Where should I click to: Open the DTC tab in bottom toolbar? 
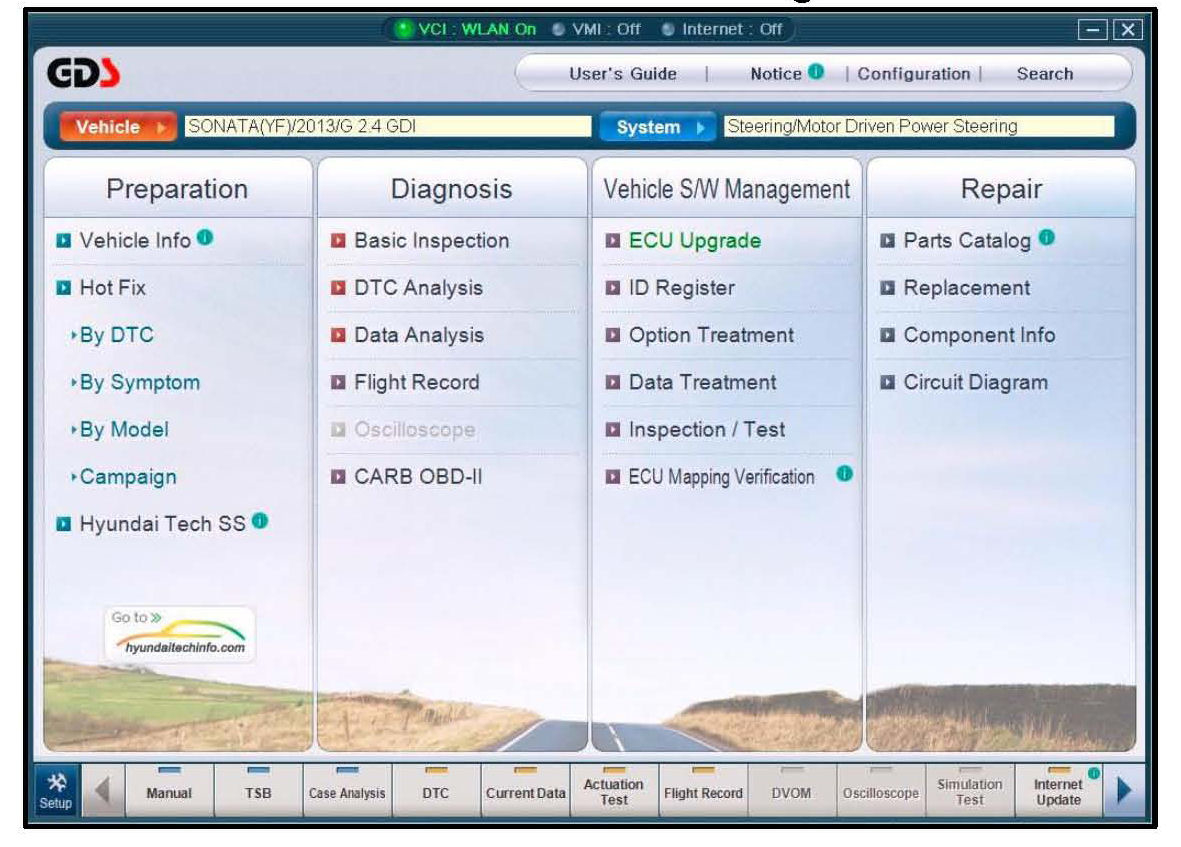click(435, 790)
